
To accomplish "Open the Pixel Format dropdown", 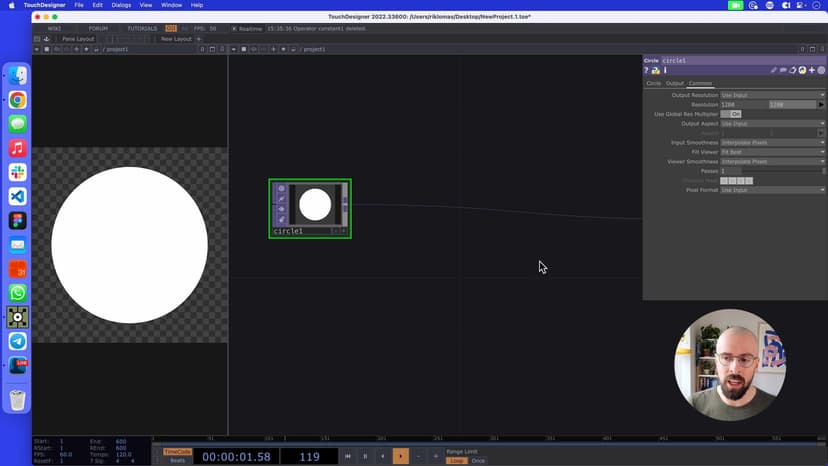I will [772, 190].
